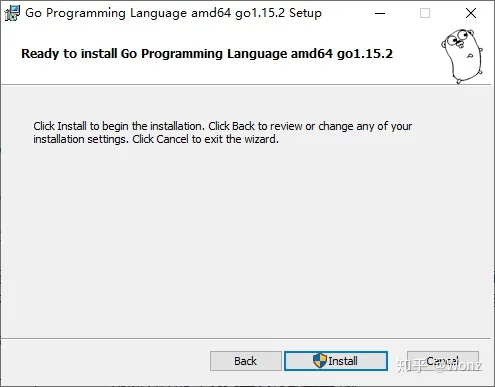The height and width of the screenshot is (387, 495).
Task: Click the empty gray content area
Action: point(247,240)
